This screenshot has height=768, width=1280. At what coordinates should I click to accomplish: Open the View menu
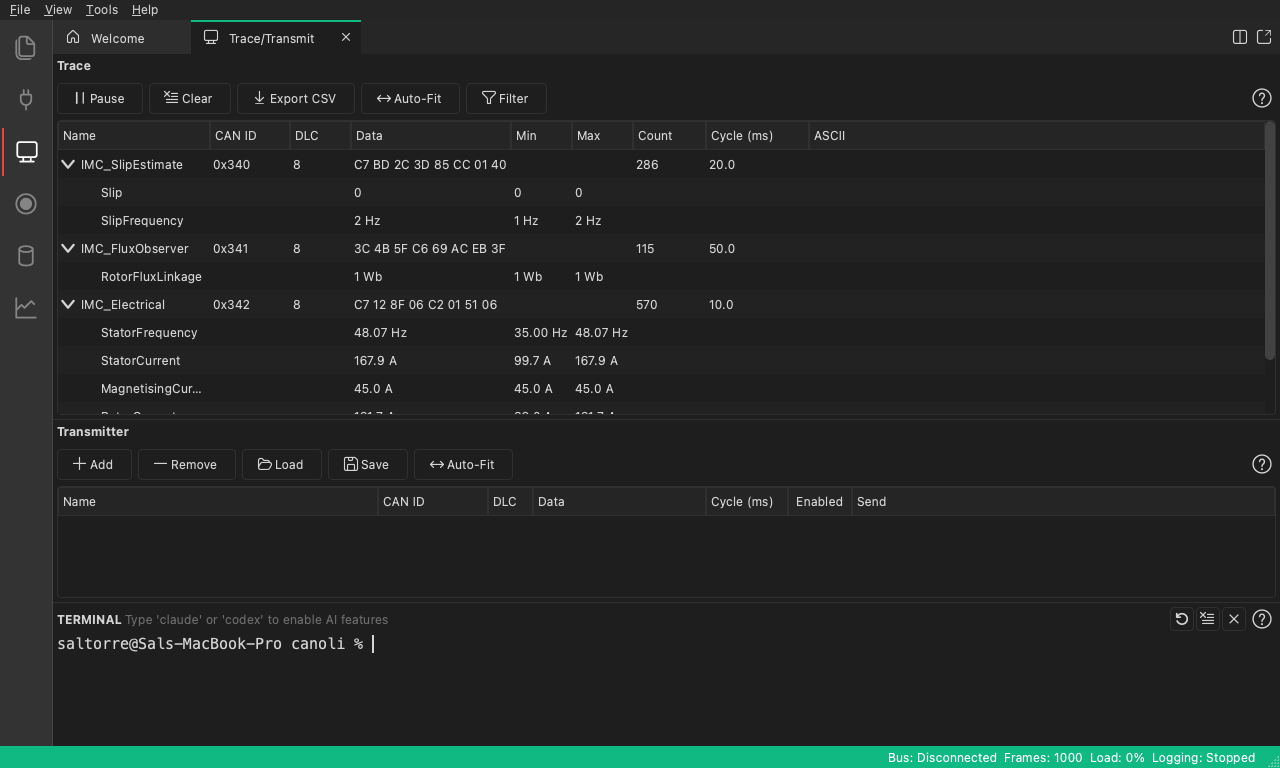coord(58,9)
